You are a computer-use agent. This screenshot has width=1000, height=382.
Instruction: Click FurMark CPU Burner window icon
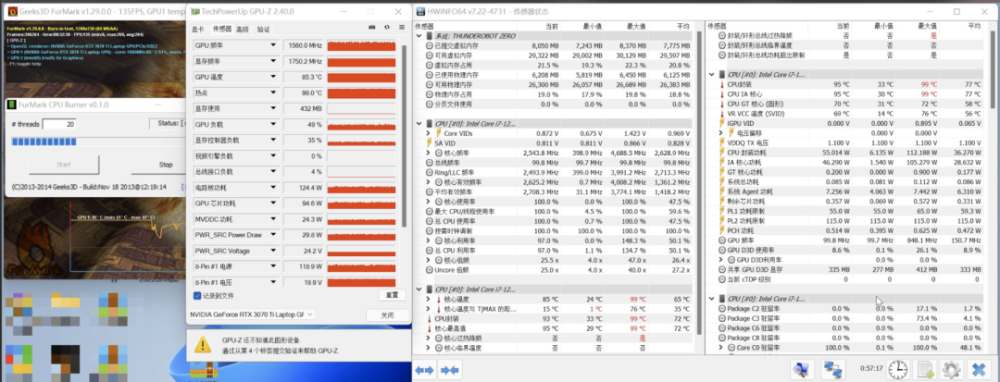point(11,105)
